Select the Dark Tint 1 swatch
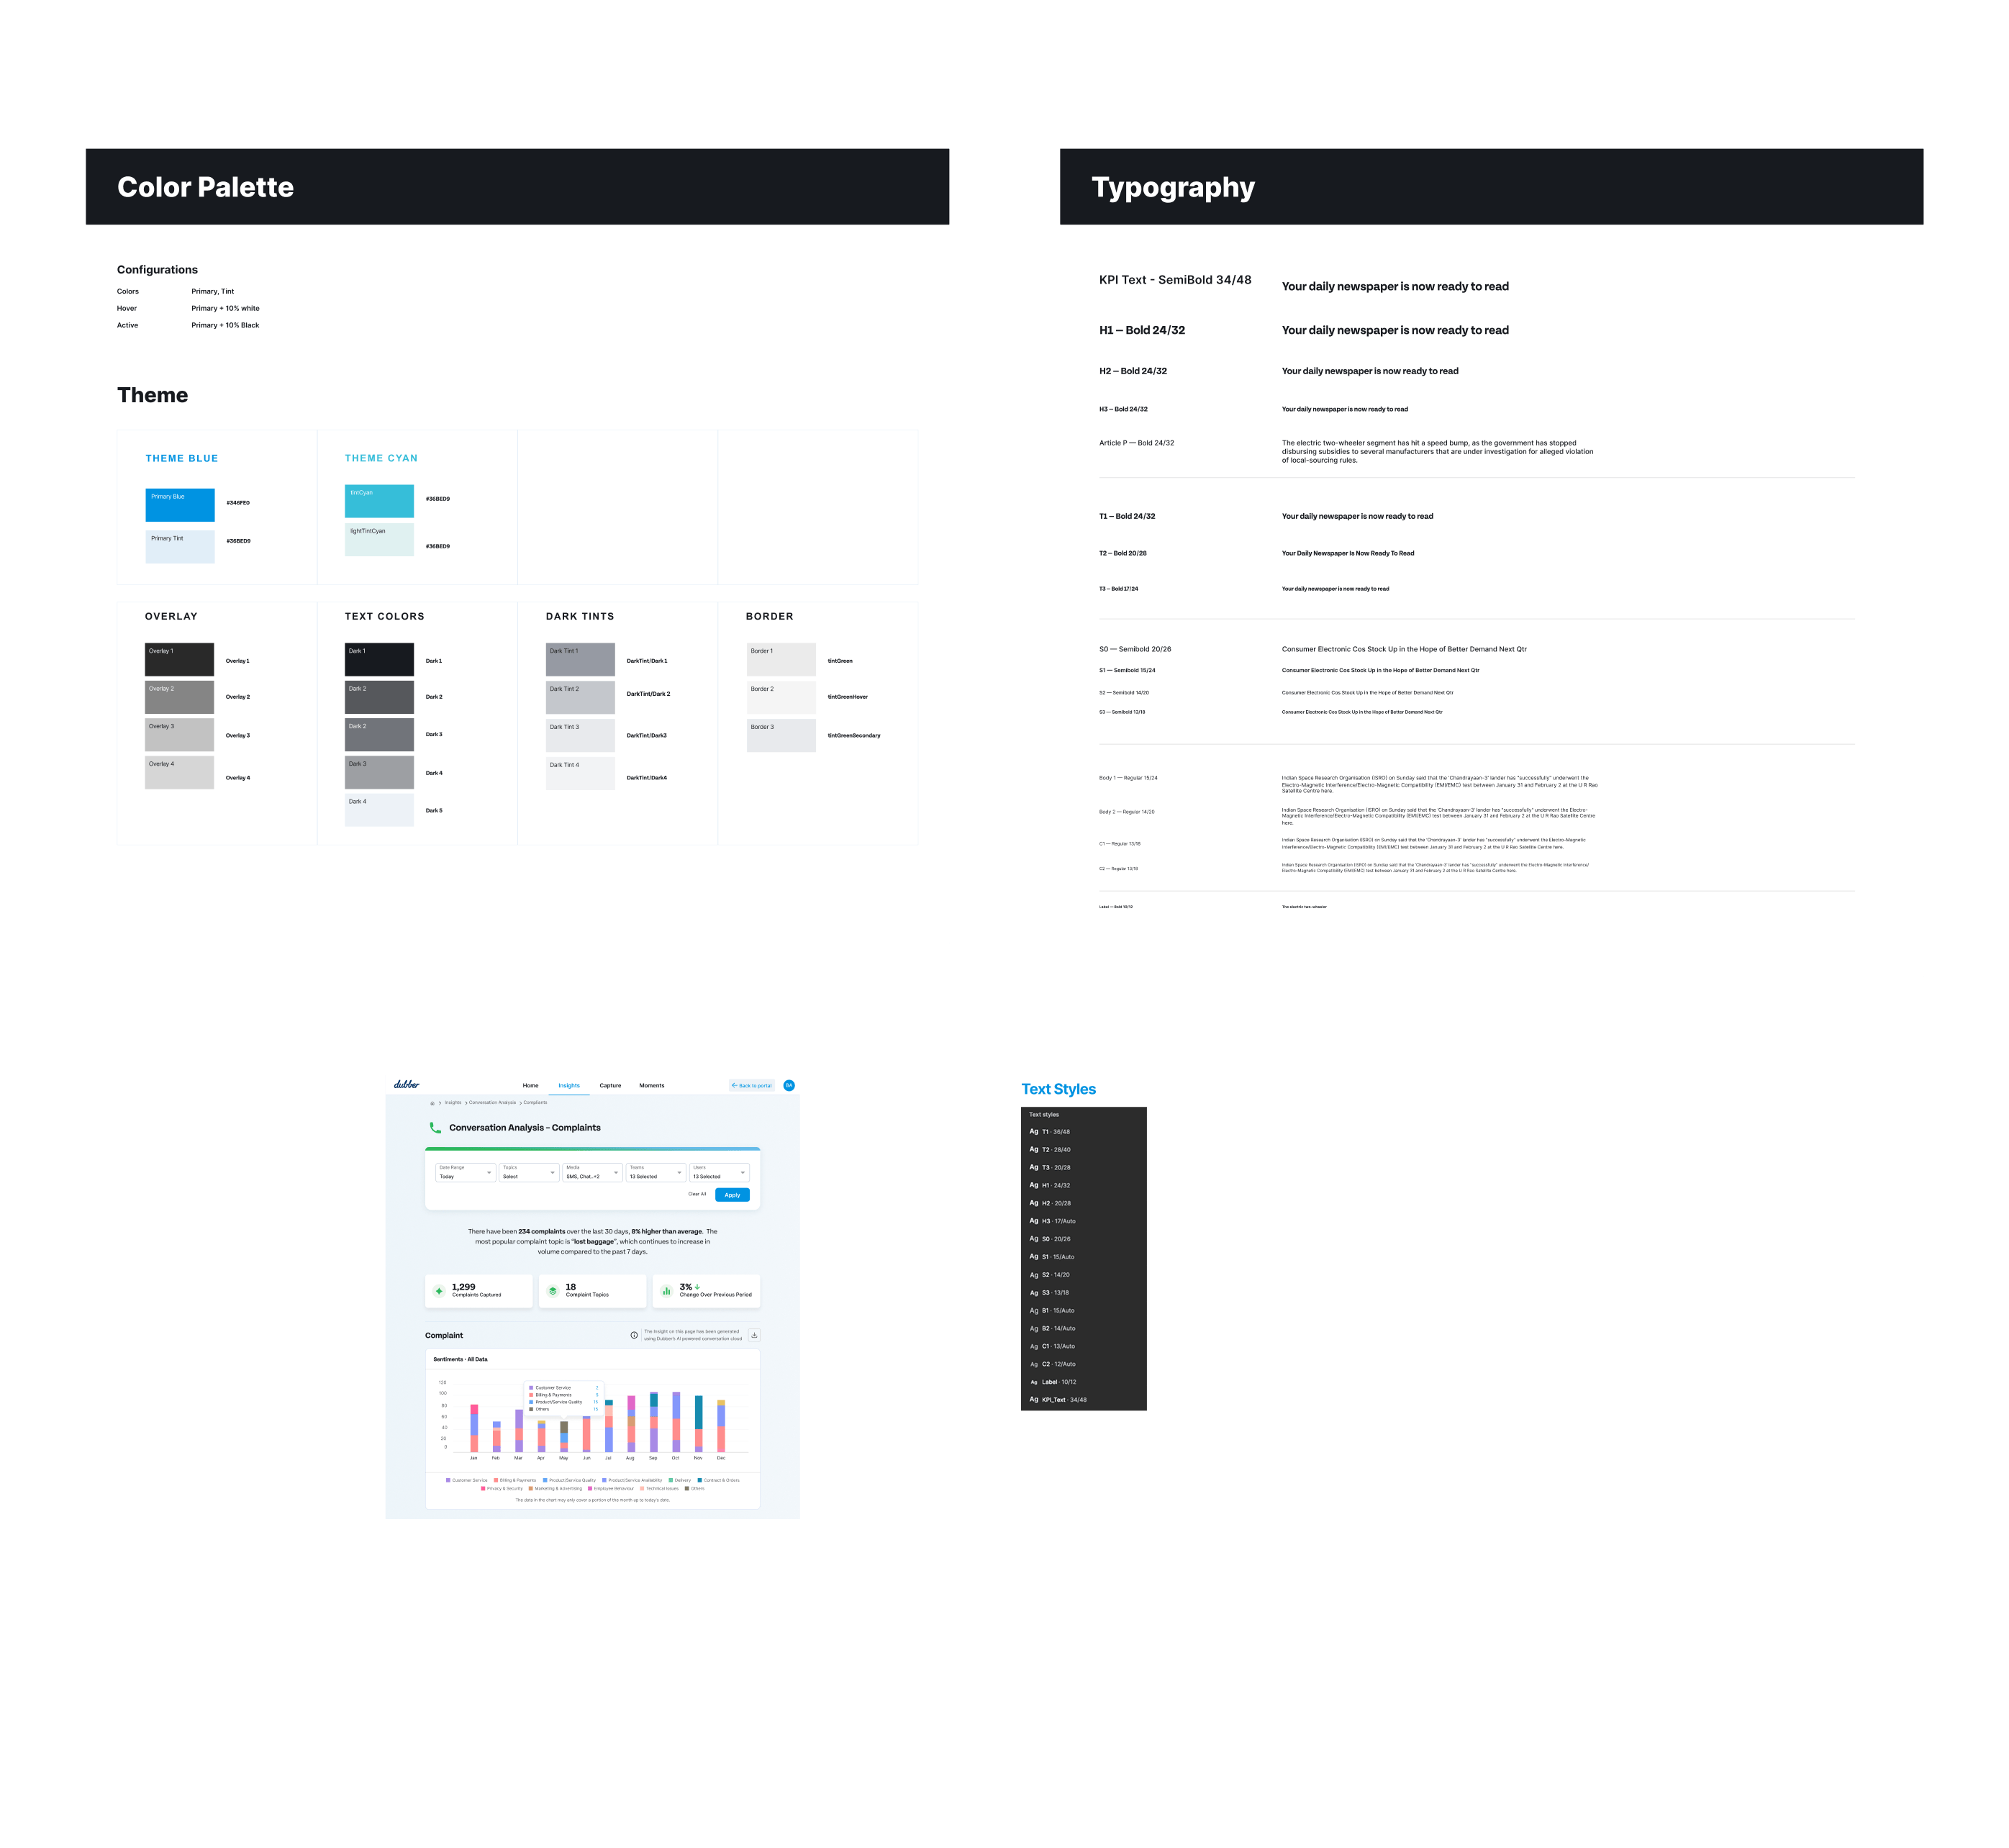 [580, 660]
